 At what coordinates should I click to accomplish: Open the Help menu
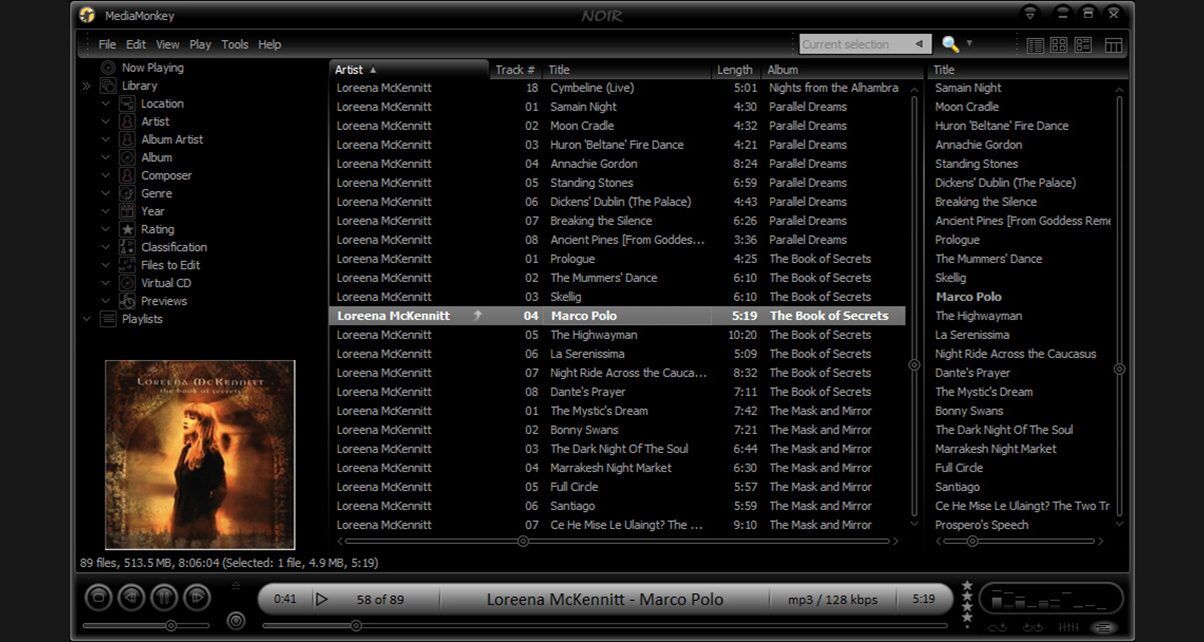point(270,44)
